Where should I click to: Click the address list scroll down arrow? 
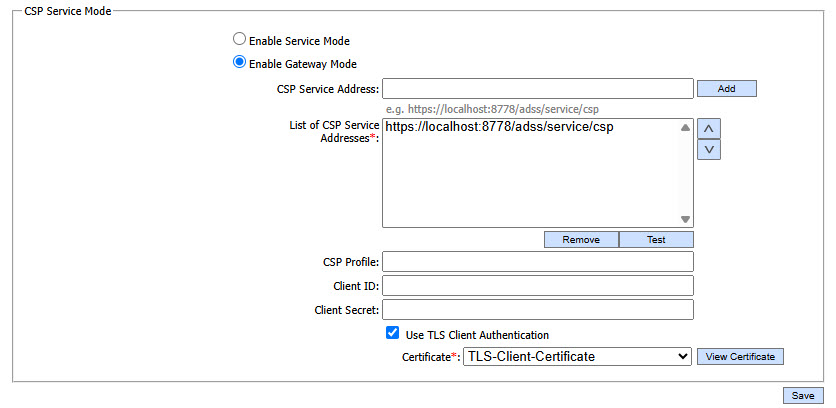point(685,219)
